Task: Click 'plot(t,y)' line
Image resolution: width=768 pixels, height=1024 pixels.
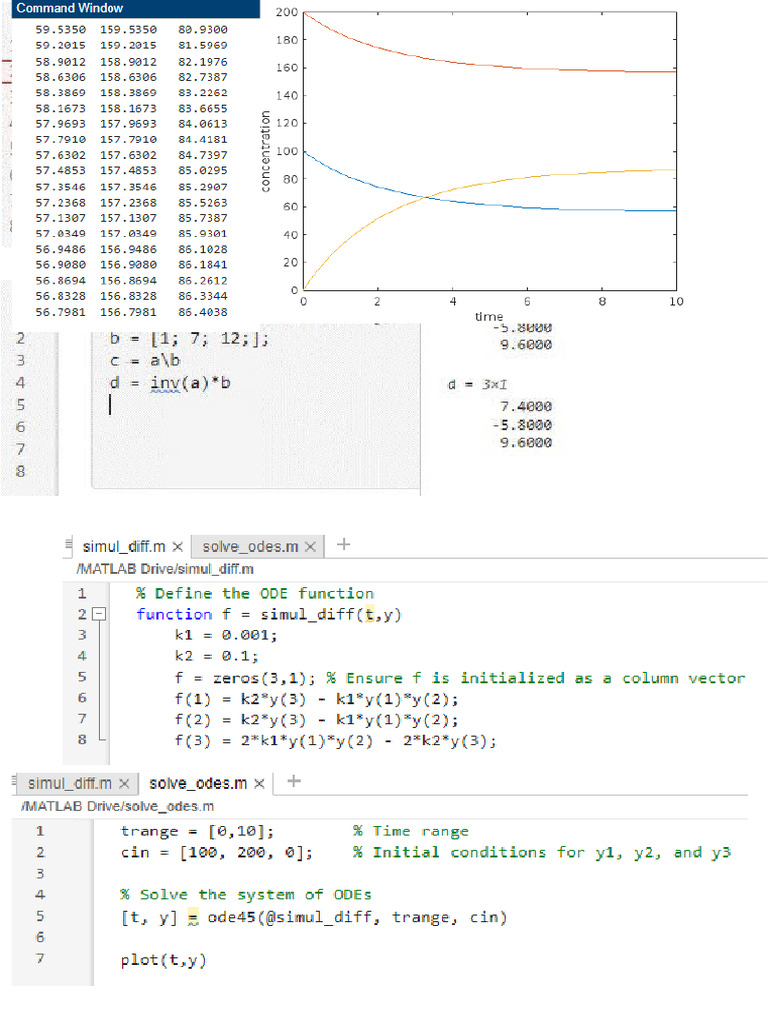Action: pos(163,959)
